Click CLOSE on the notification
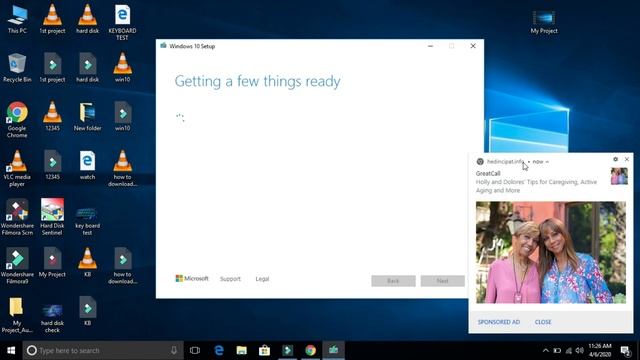Screen dimensions: 640x360 (543, 322)
